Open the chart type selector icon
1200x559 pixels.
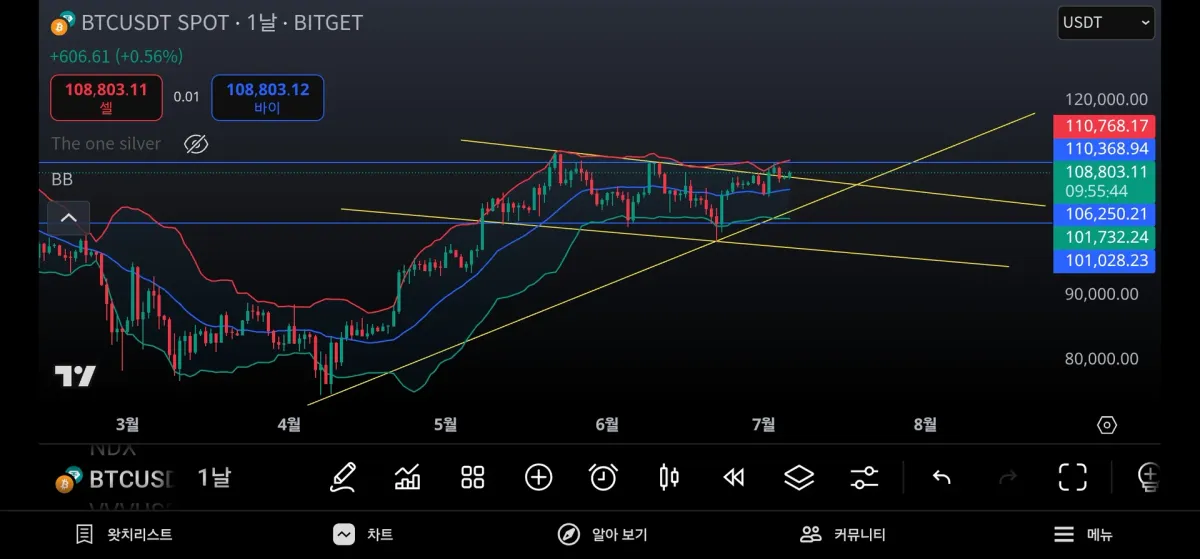click(x=408, y=477)
